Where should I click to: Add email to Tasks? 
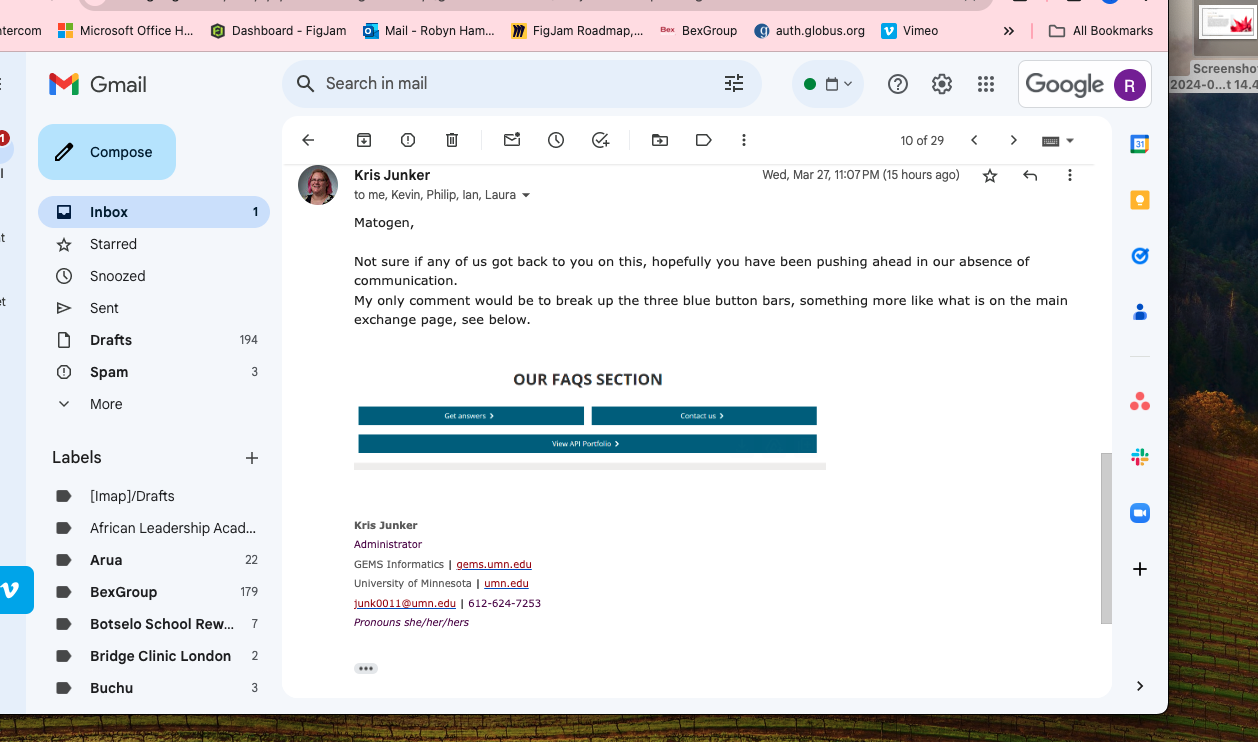point(600,141)
